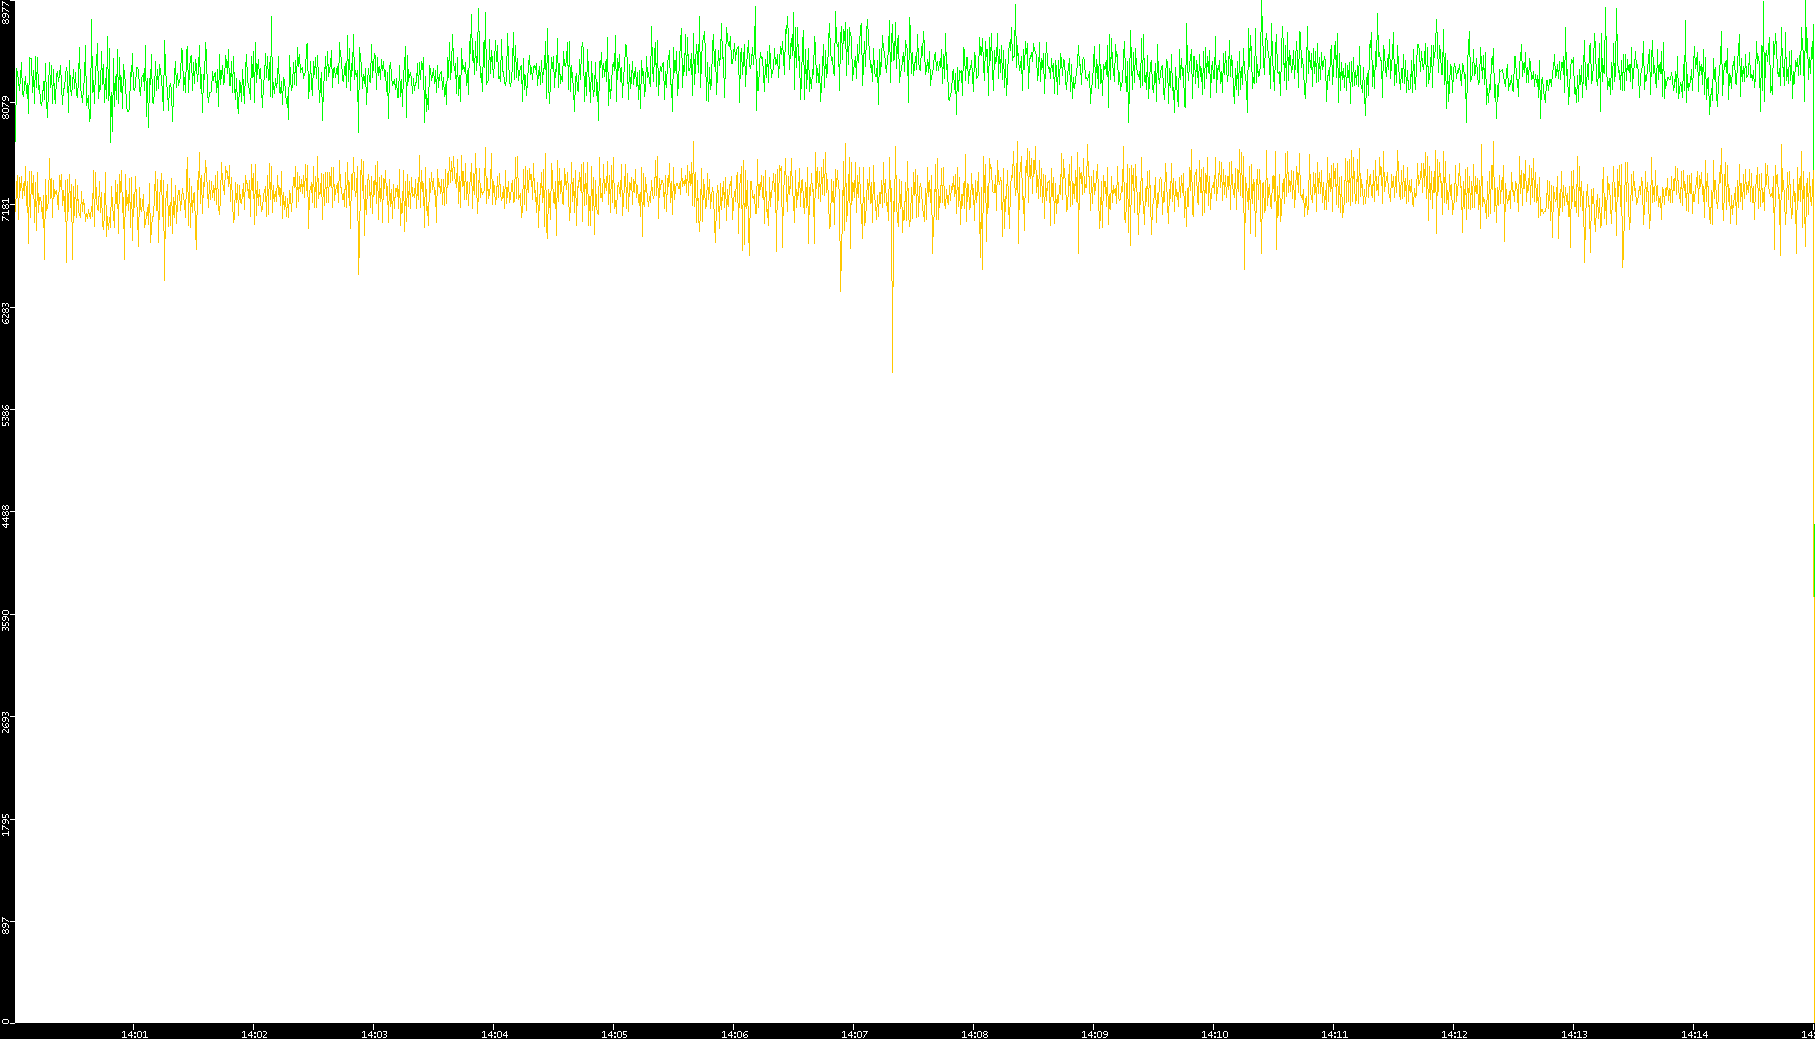
Task: Click the 14:05 time axis label
Action: click(614, 1034)
